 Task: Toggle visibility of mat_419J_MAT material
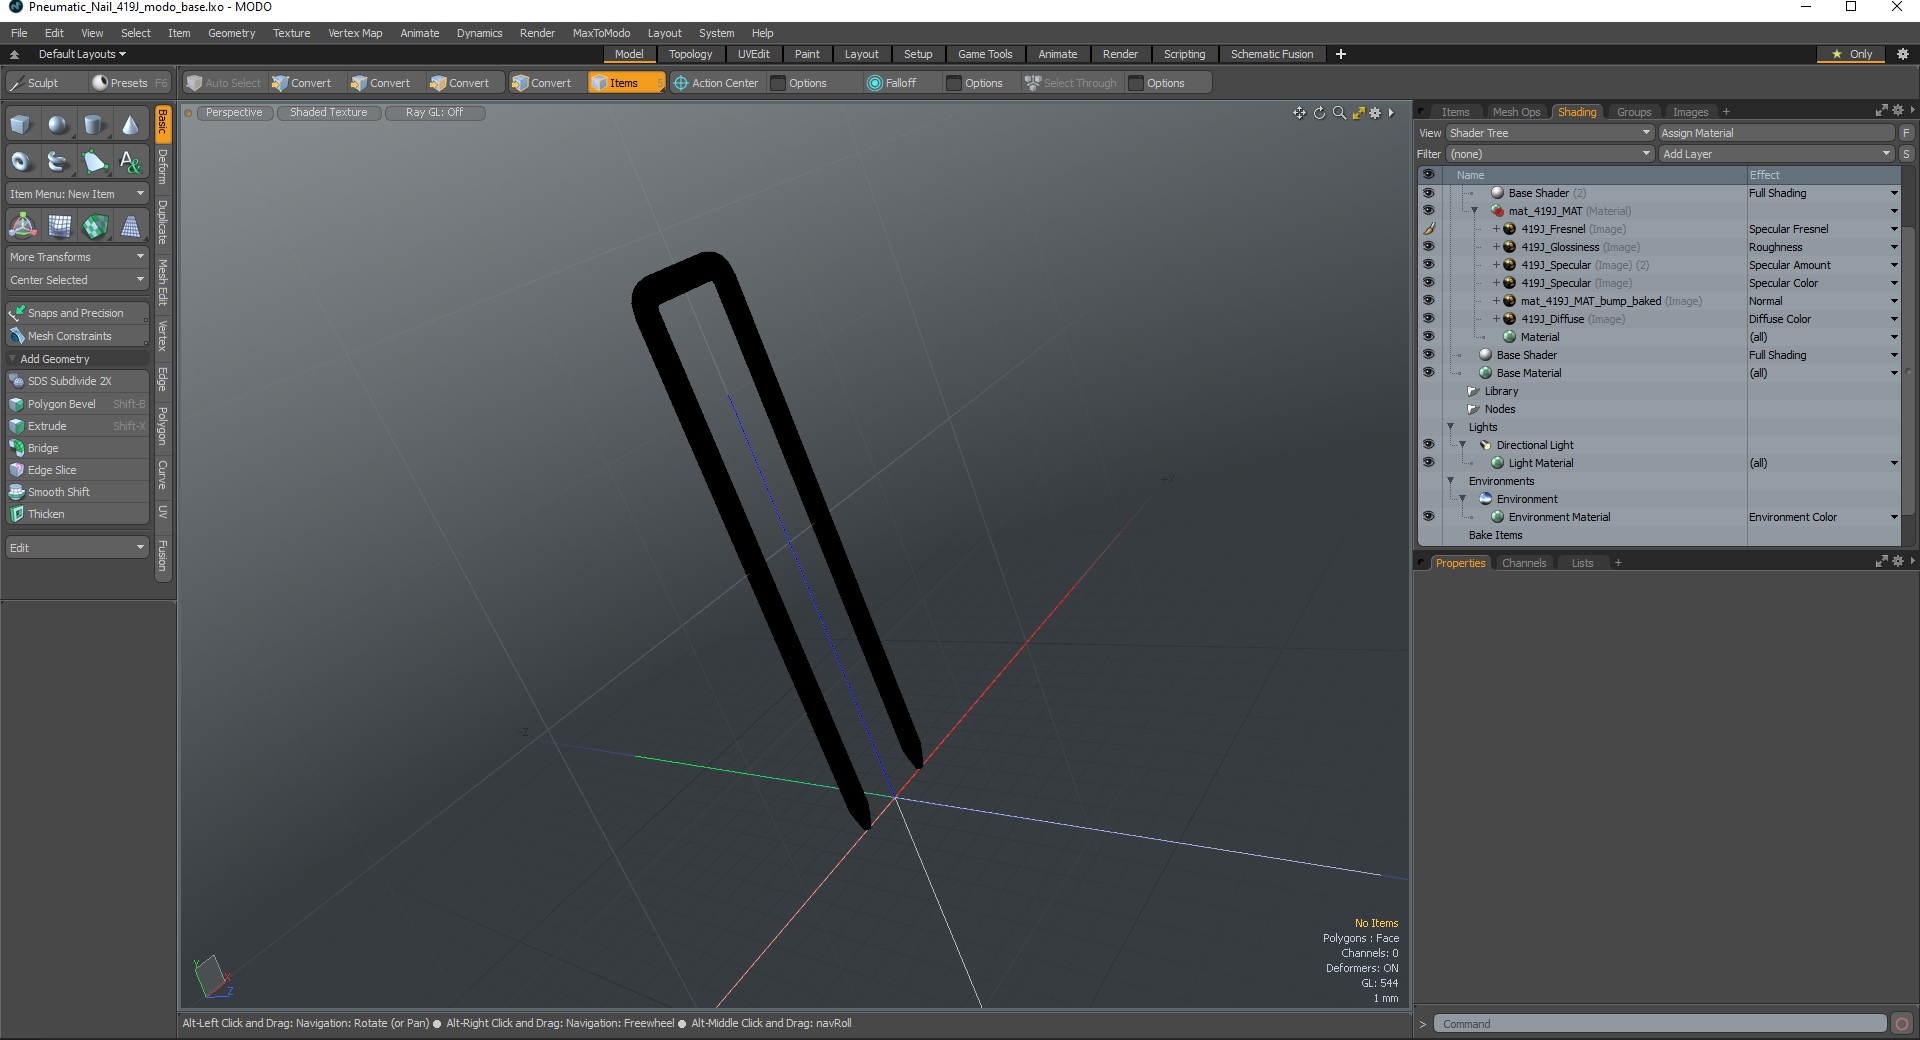click(x=1428, y=211)
